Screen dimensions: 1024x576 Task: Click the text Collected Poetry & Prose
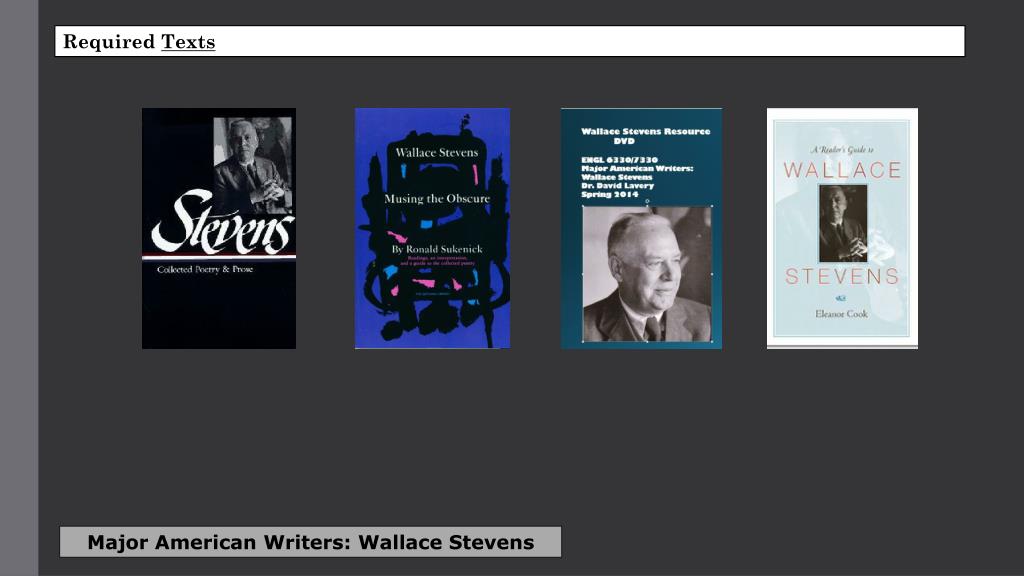point(204,269)
